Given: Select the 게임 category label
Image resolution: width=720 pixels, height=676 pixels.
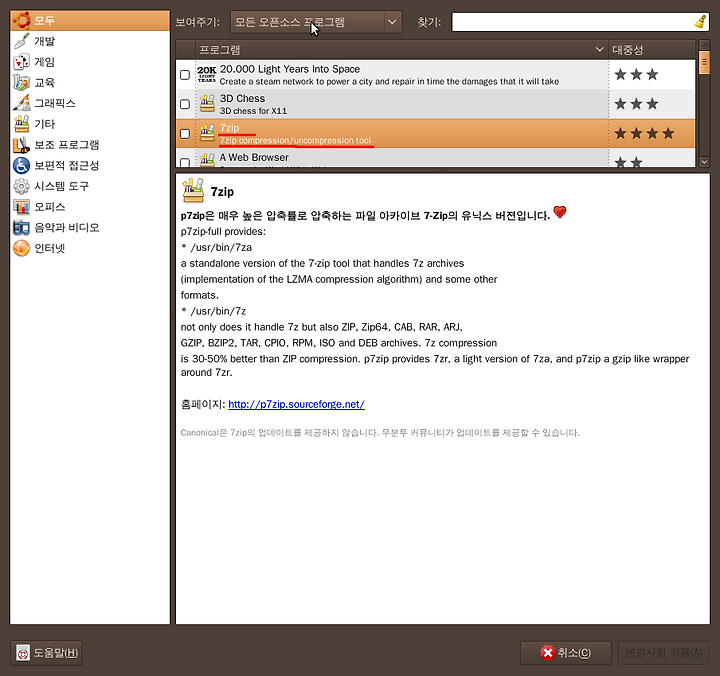Looking at the screenshot, I should click(x=45, y=62).
